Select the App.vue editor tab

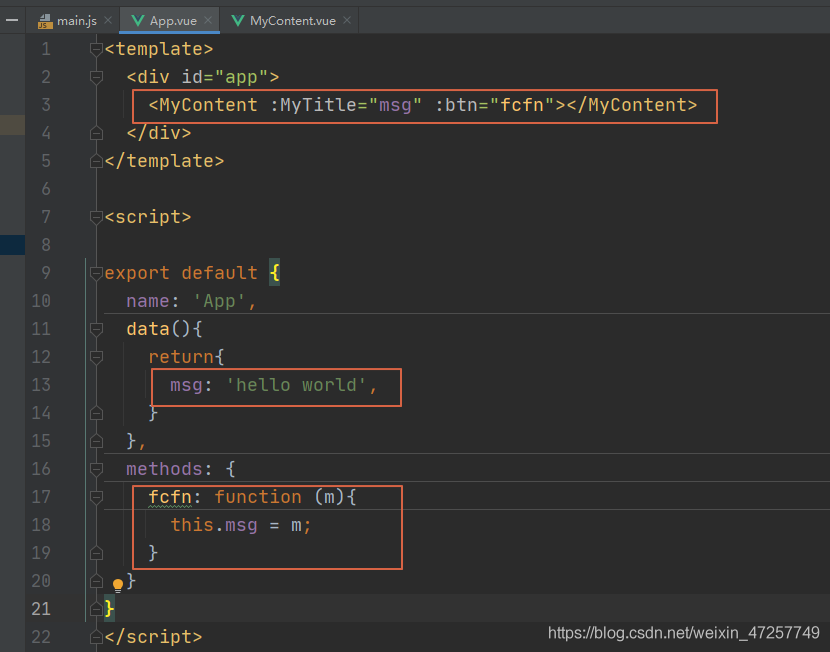click(170, 21)
